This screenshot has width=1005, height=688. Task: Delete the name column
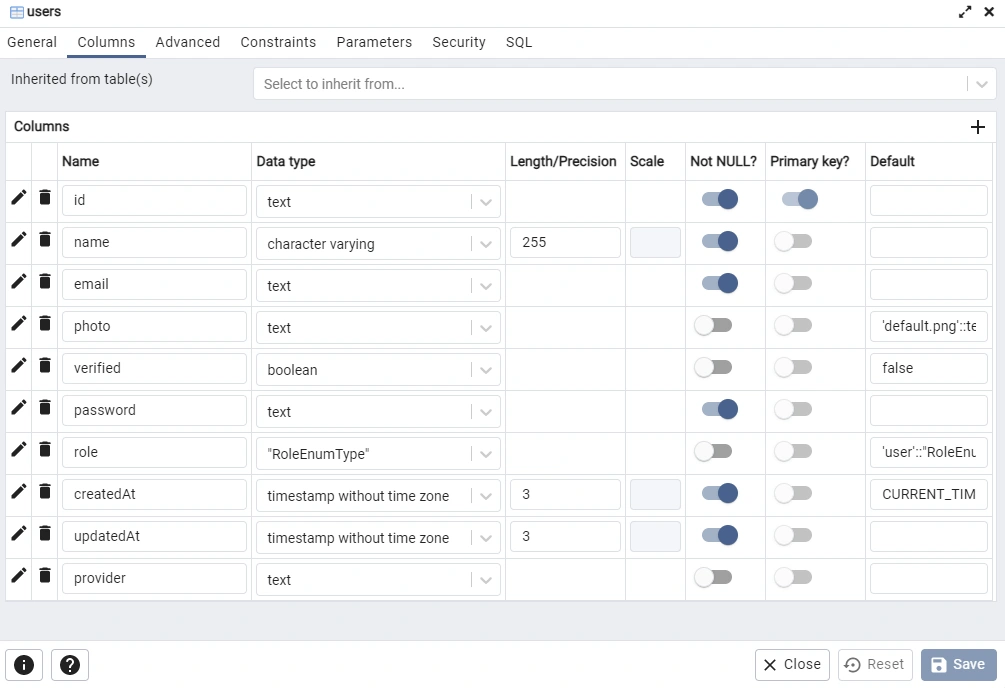coord(45,240)
